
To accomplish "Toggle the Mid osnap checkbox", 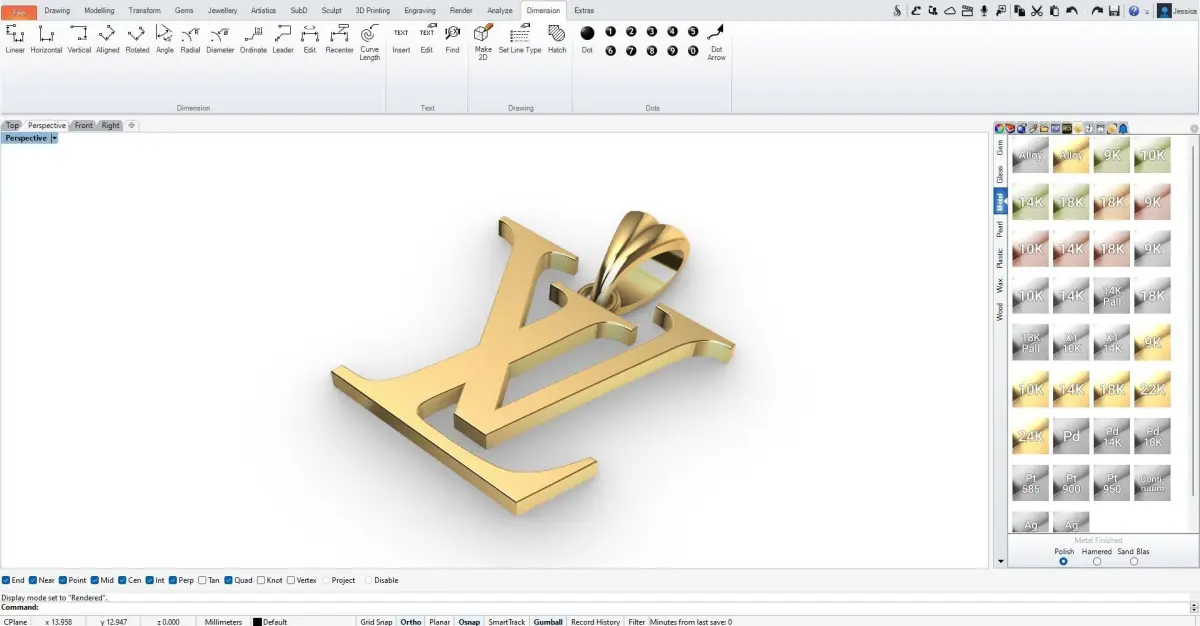I will click(x=95, y=580).
